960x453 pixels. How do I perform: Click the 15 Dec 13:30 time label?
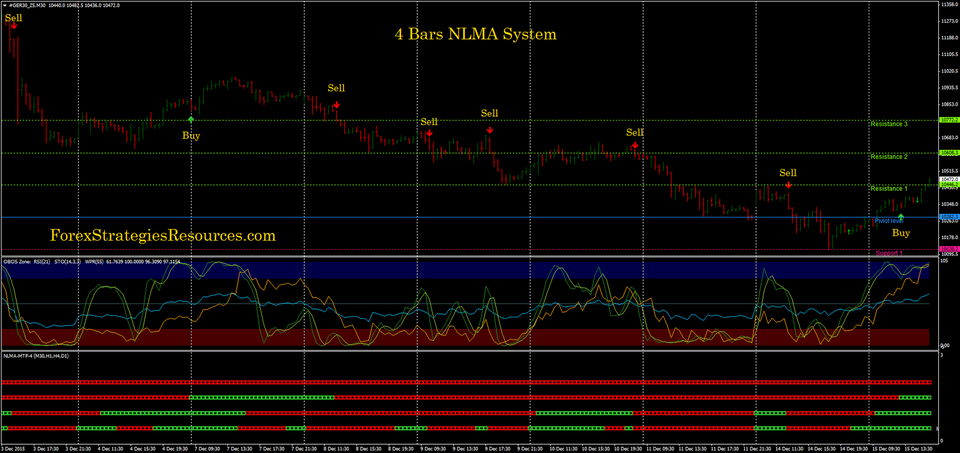point(918,449)
